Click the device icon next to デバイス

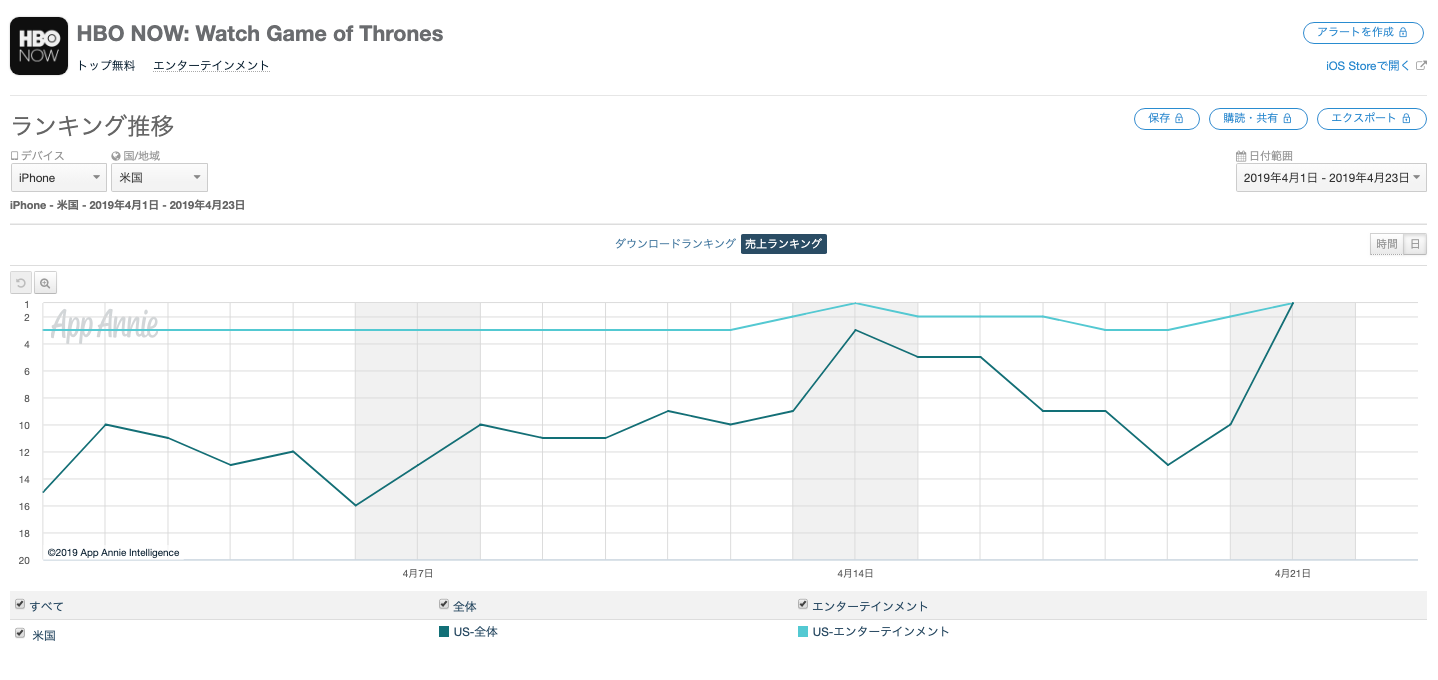pos(14,156)
